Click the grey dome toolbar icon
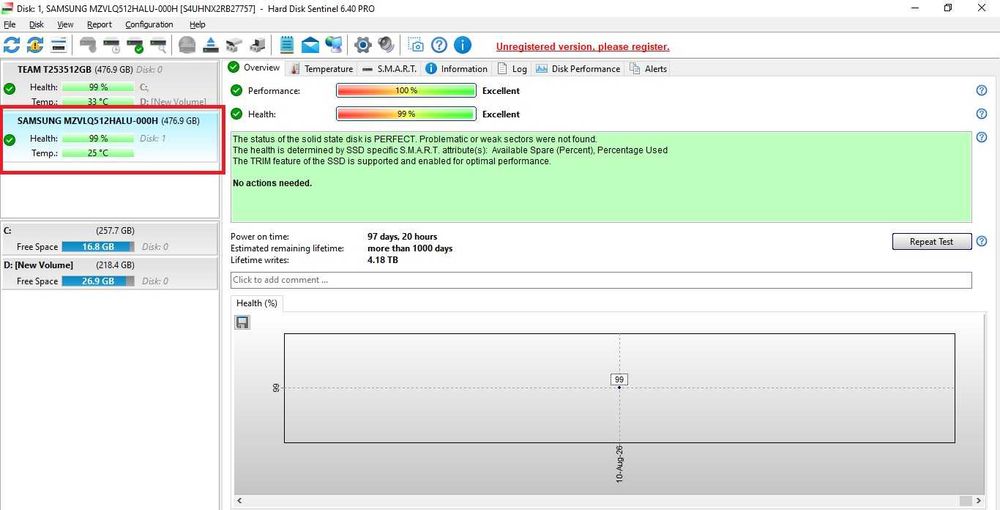Viewport: 1000px width, 510px height. point(187,45)
